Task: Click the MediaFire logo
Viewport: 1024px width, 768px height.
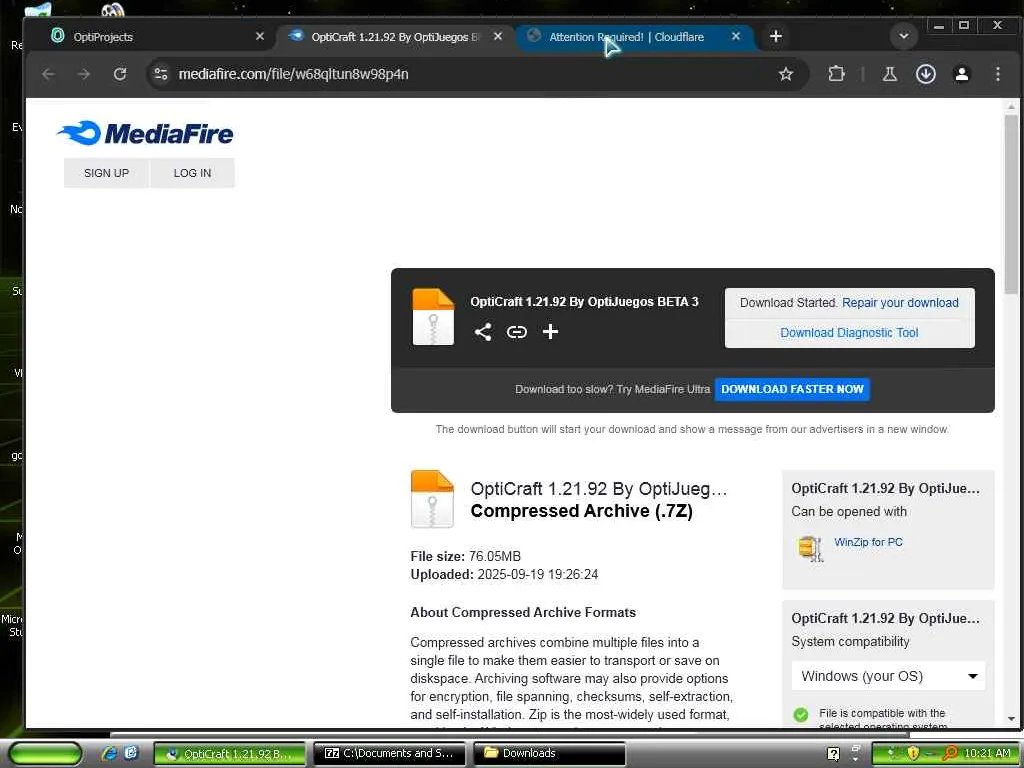Action: pyautogui.click(x=145, y=133)
